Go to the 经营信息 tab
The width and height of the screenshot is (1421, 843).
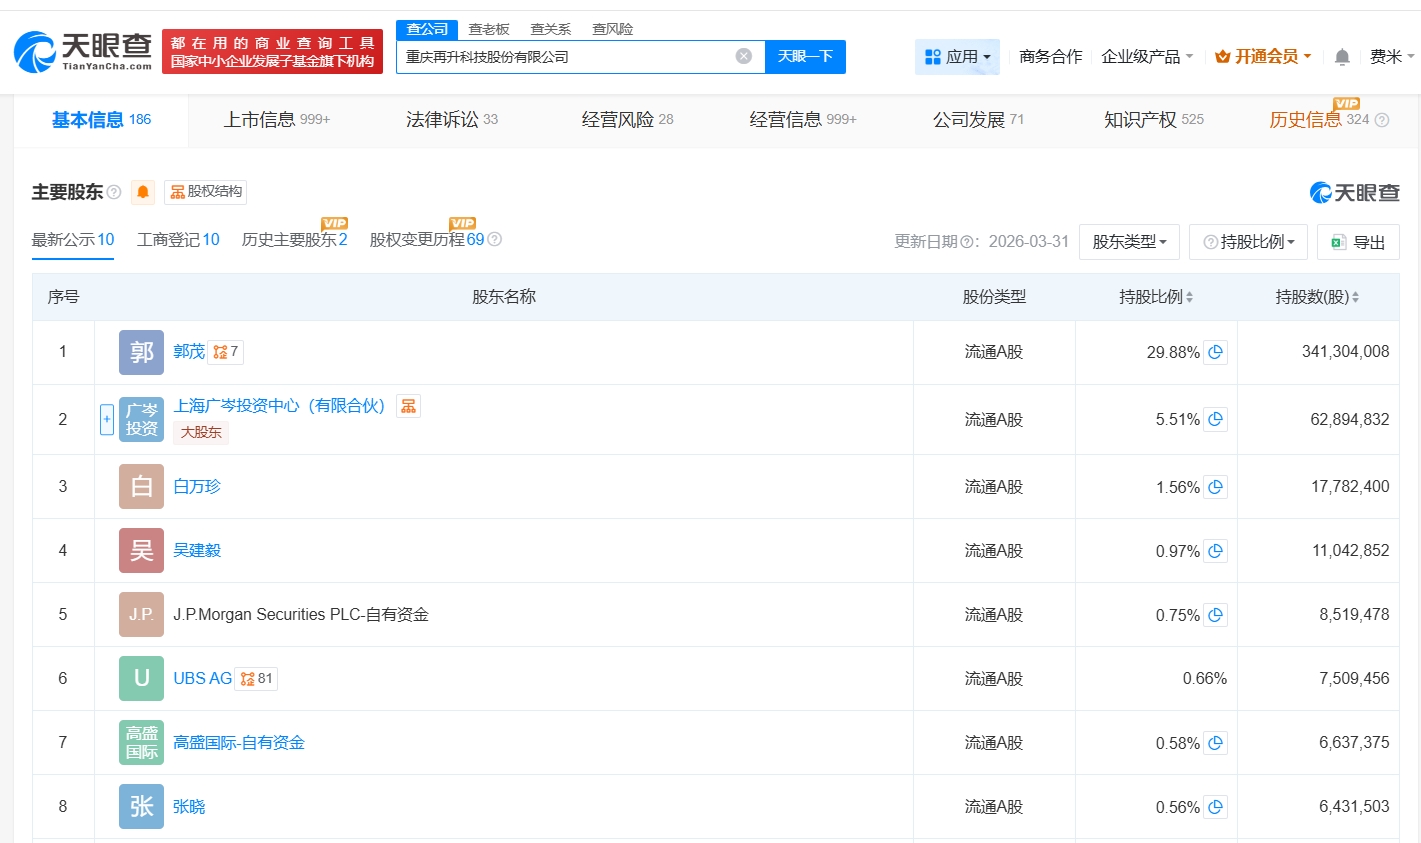click(803, 120)
